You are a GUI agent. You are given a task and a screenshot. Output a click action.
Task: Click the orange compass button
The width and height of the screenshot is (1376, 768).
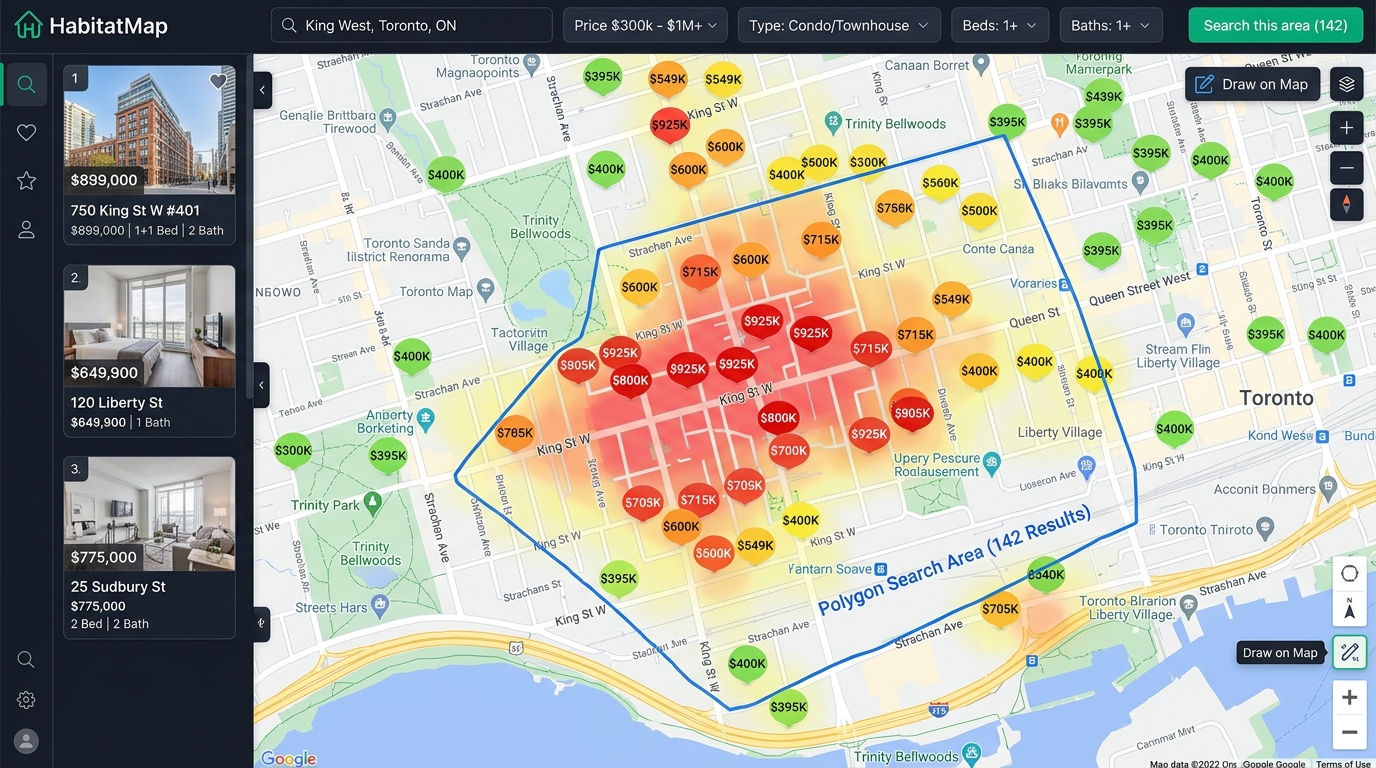tap(1347, 204)
